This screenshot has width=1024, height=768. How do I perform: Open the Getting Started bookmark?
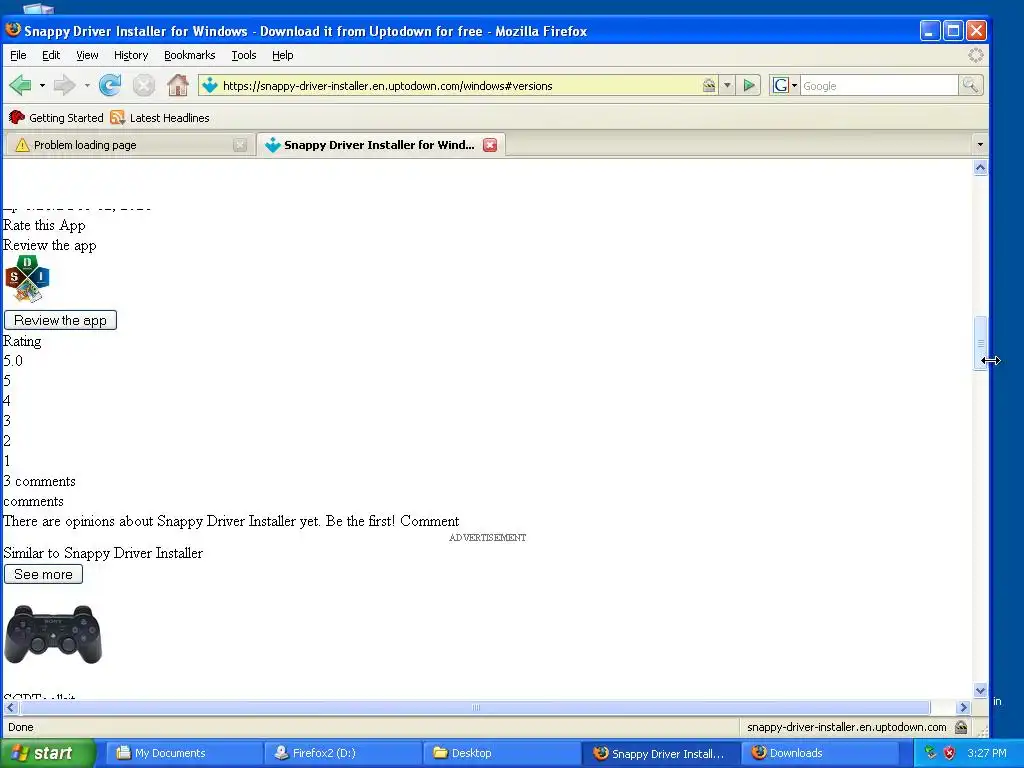point(56,118)
